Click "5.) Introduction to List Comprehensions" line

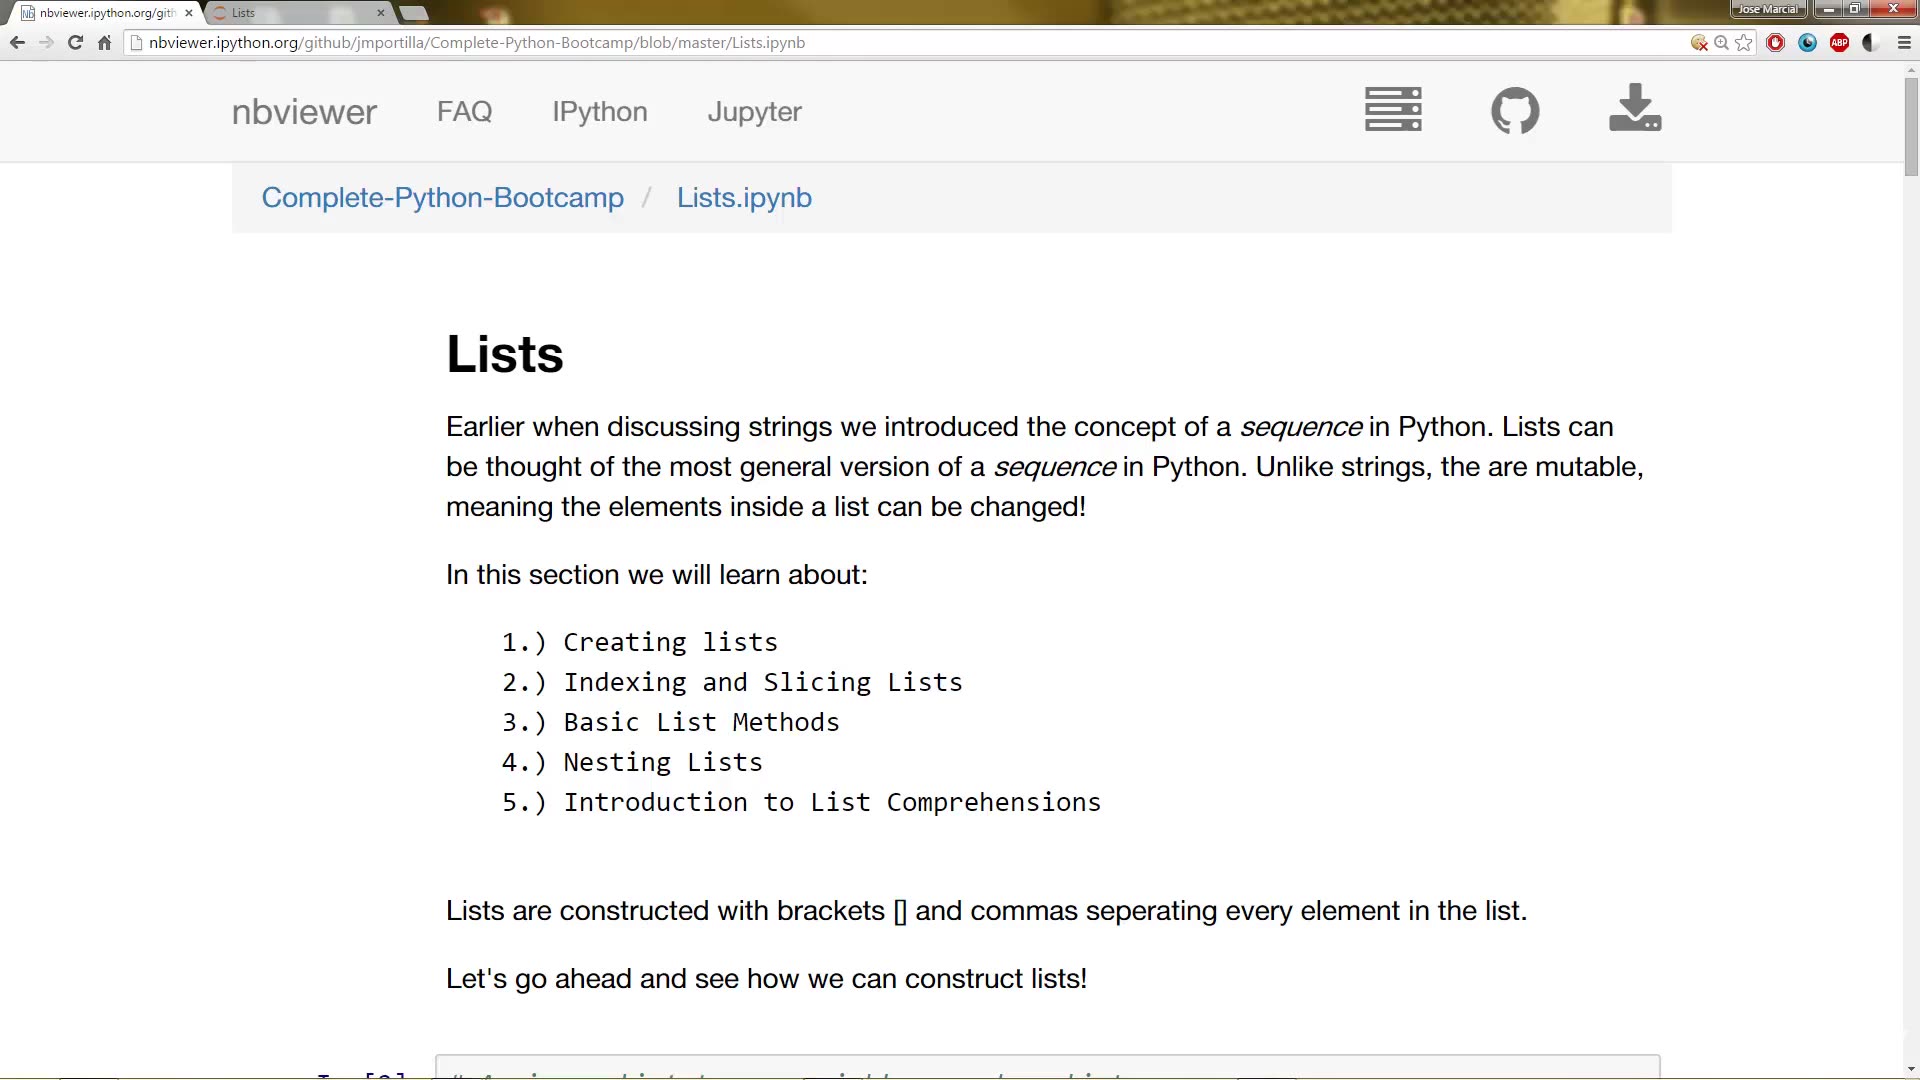801,802
